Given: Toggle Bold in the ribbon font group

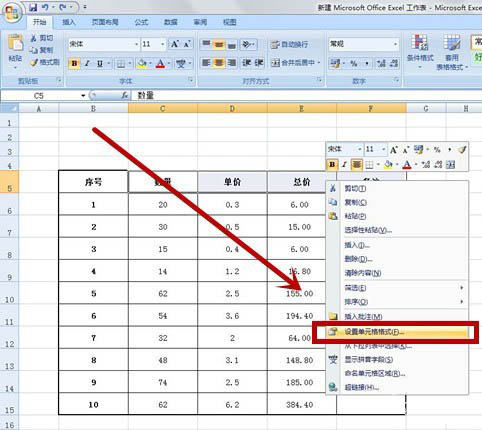Looking at the screenshot, I should point(74,63).
